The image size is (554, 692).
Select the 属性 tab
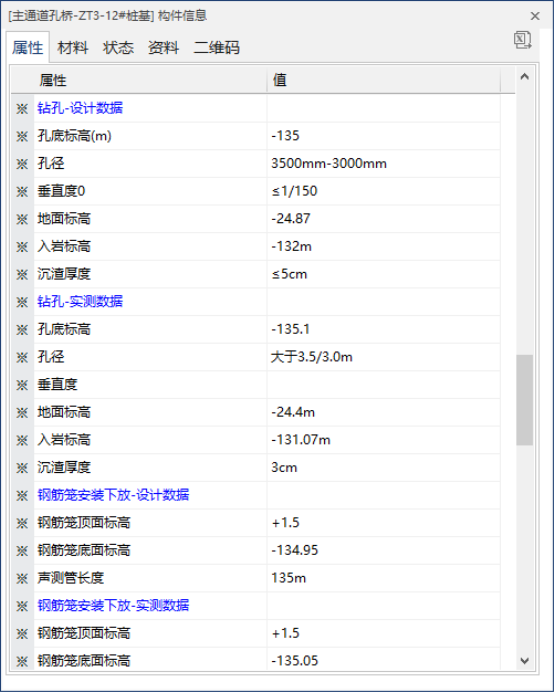pos(27,48)
